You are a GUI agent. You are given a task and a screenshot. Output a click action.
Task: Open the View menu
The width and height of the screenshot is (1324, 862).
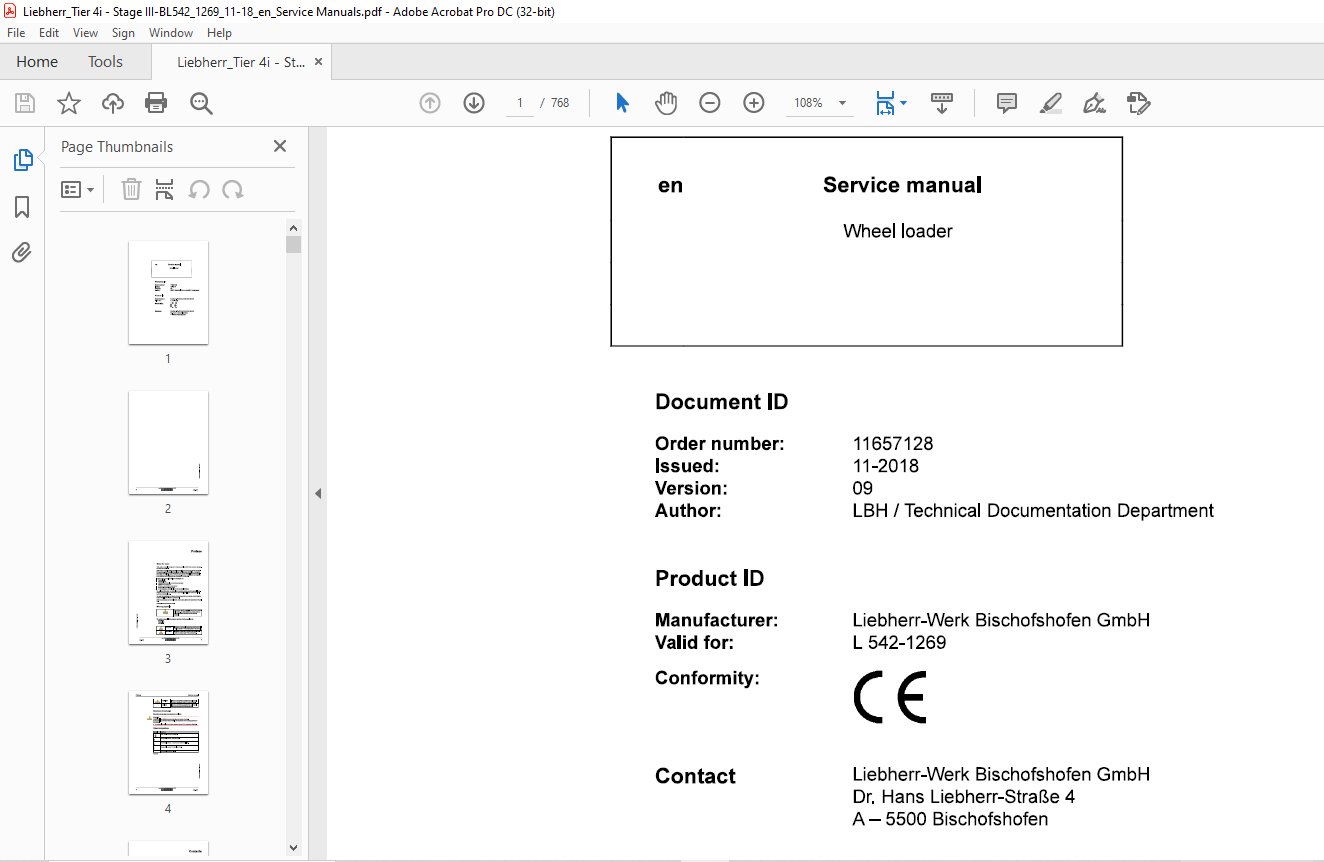85,33
